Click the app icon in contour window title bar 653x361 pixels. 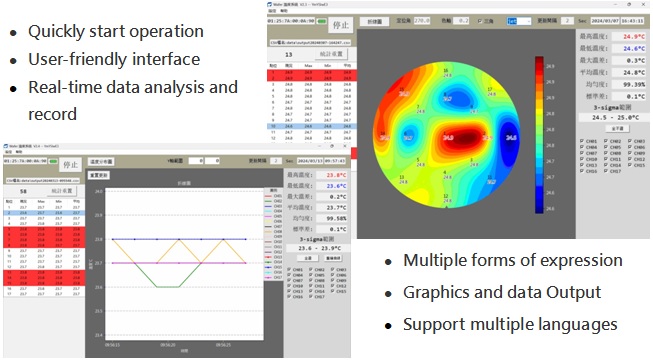click(x=270, y=5)
